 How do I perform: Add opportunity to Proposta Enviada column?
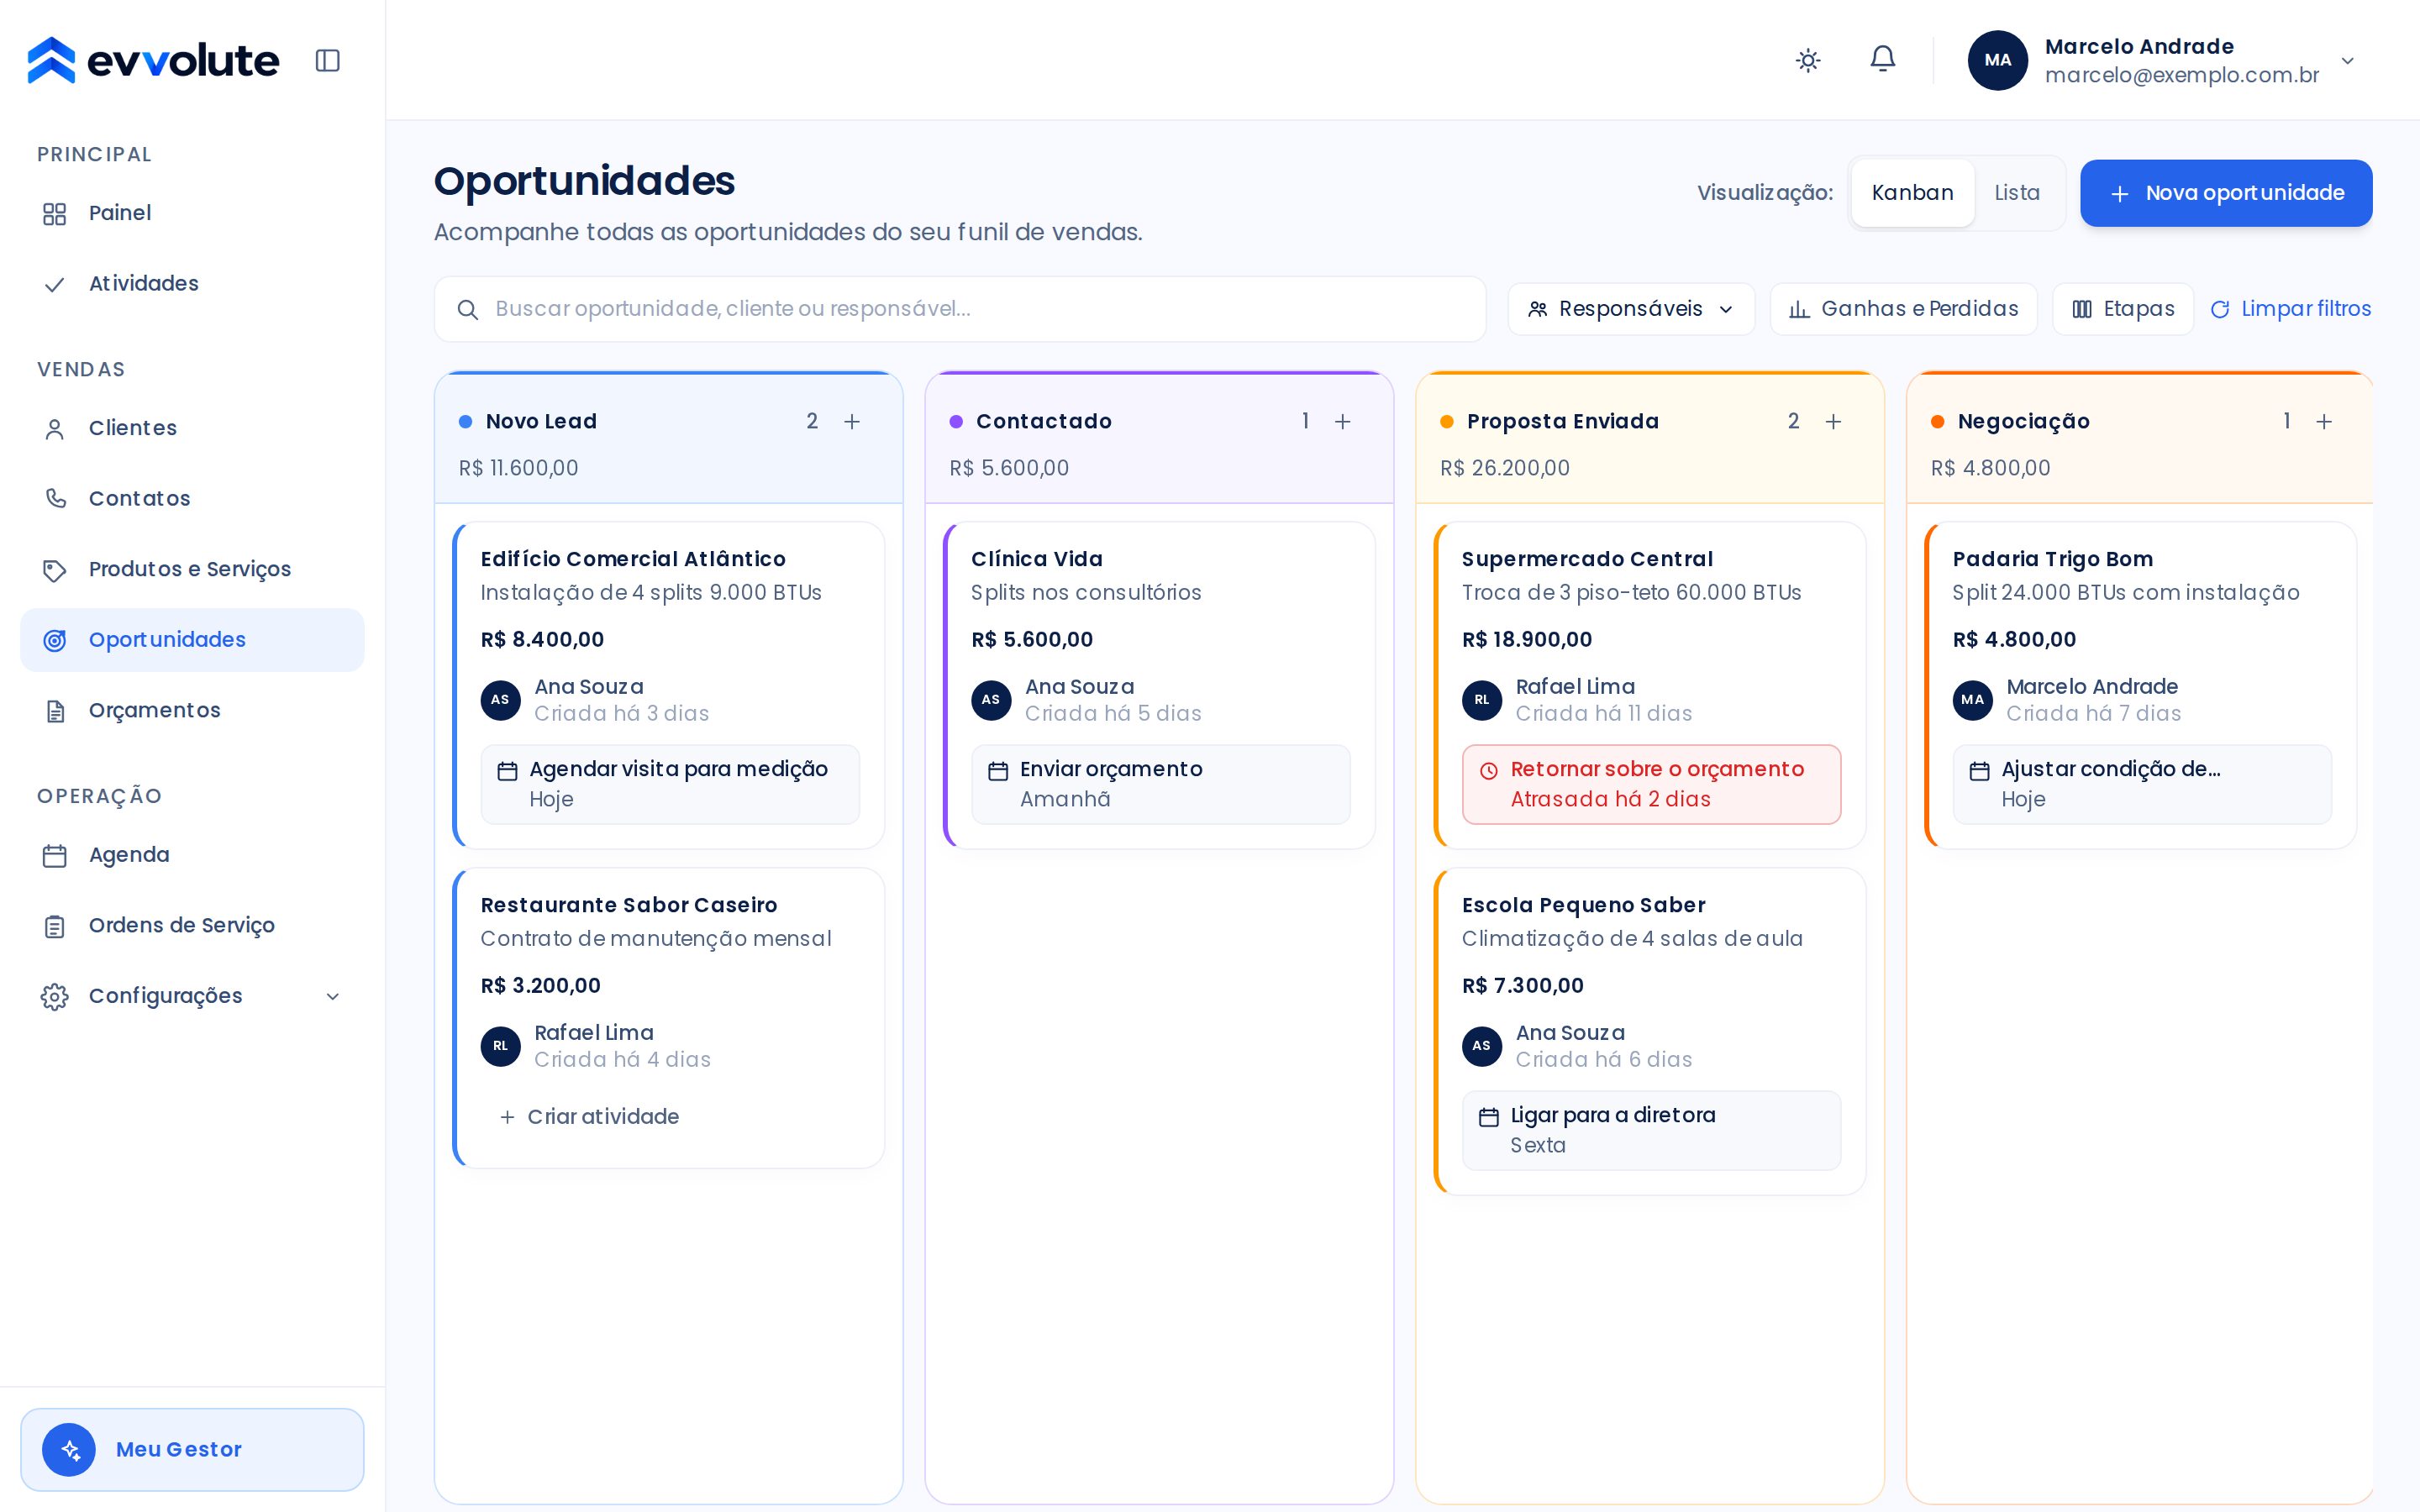click(x=1833, y=422)
